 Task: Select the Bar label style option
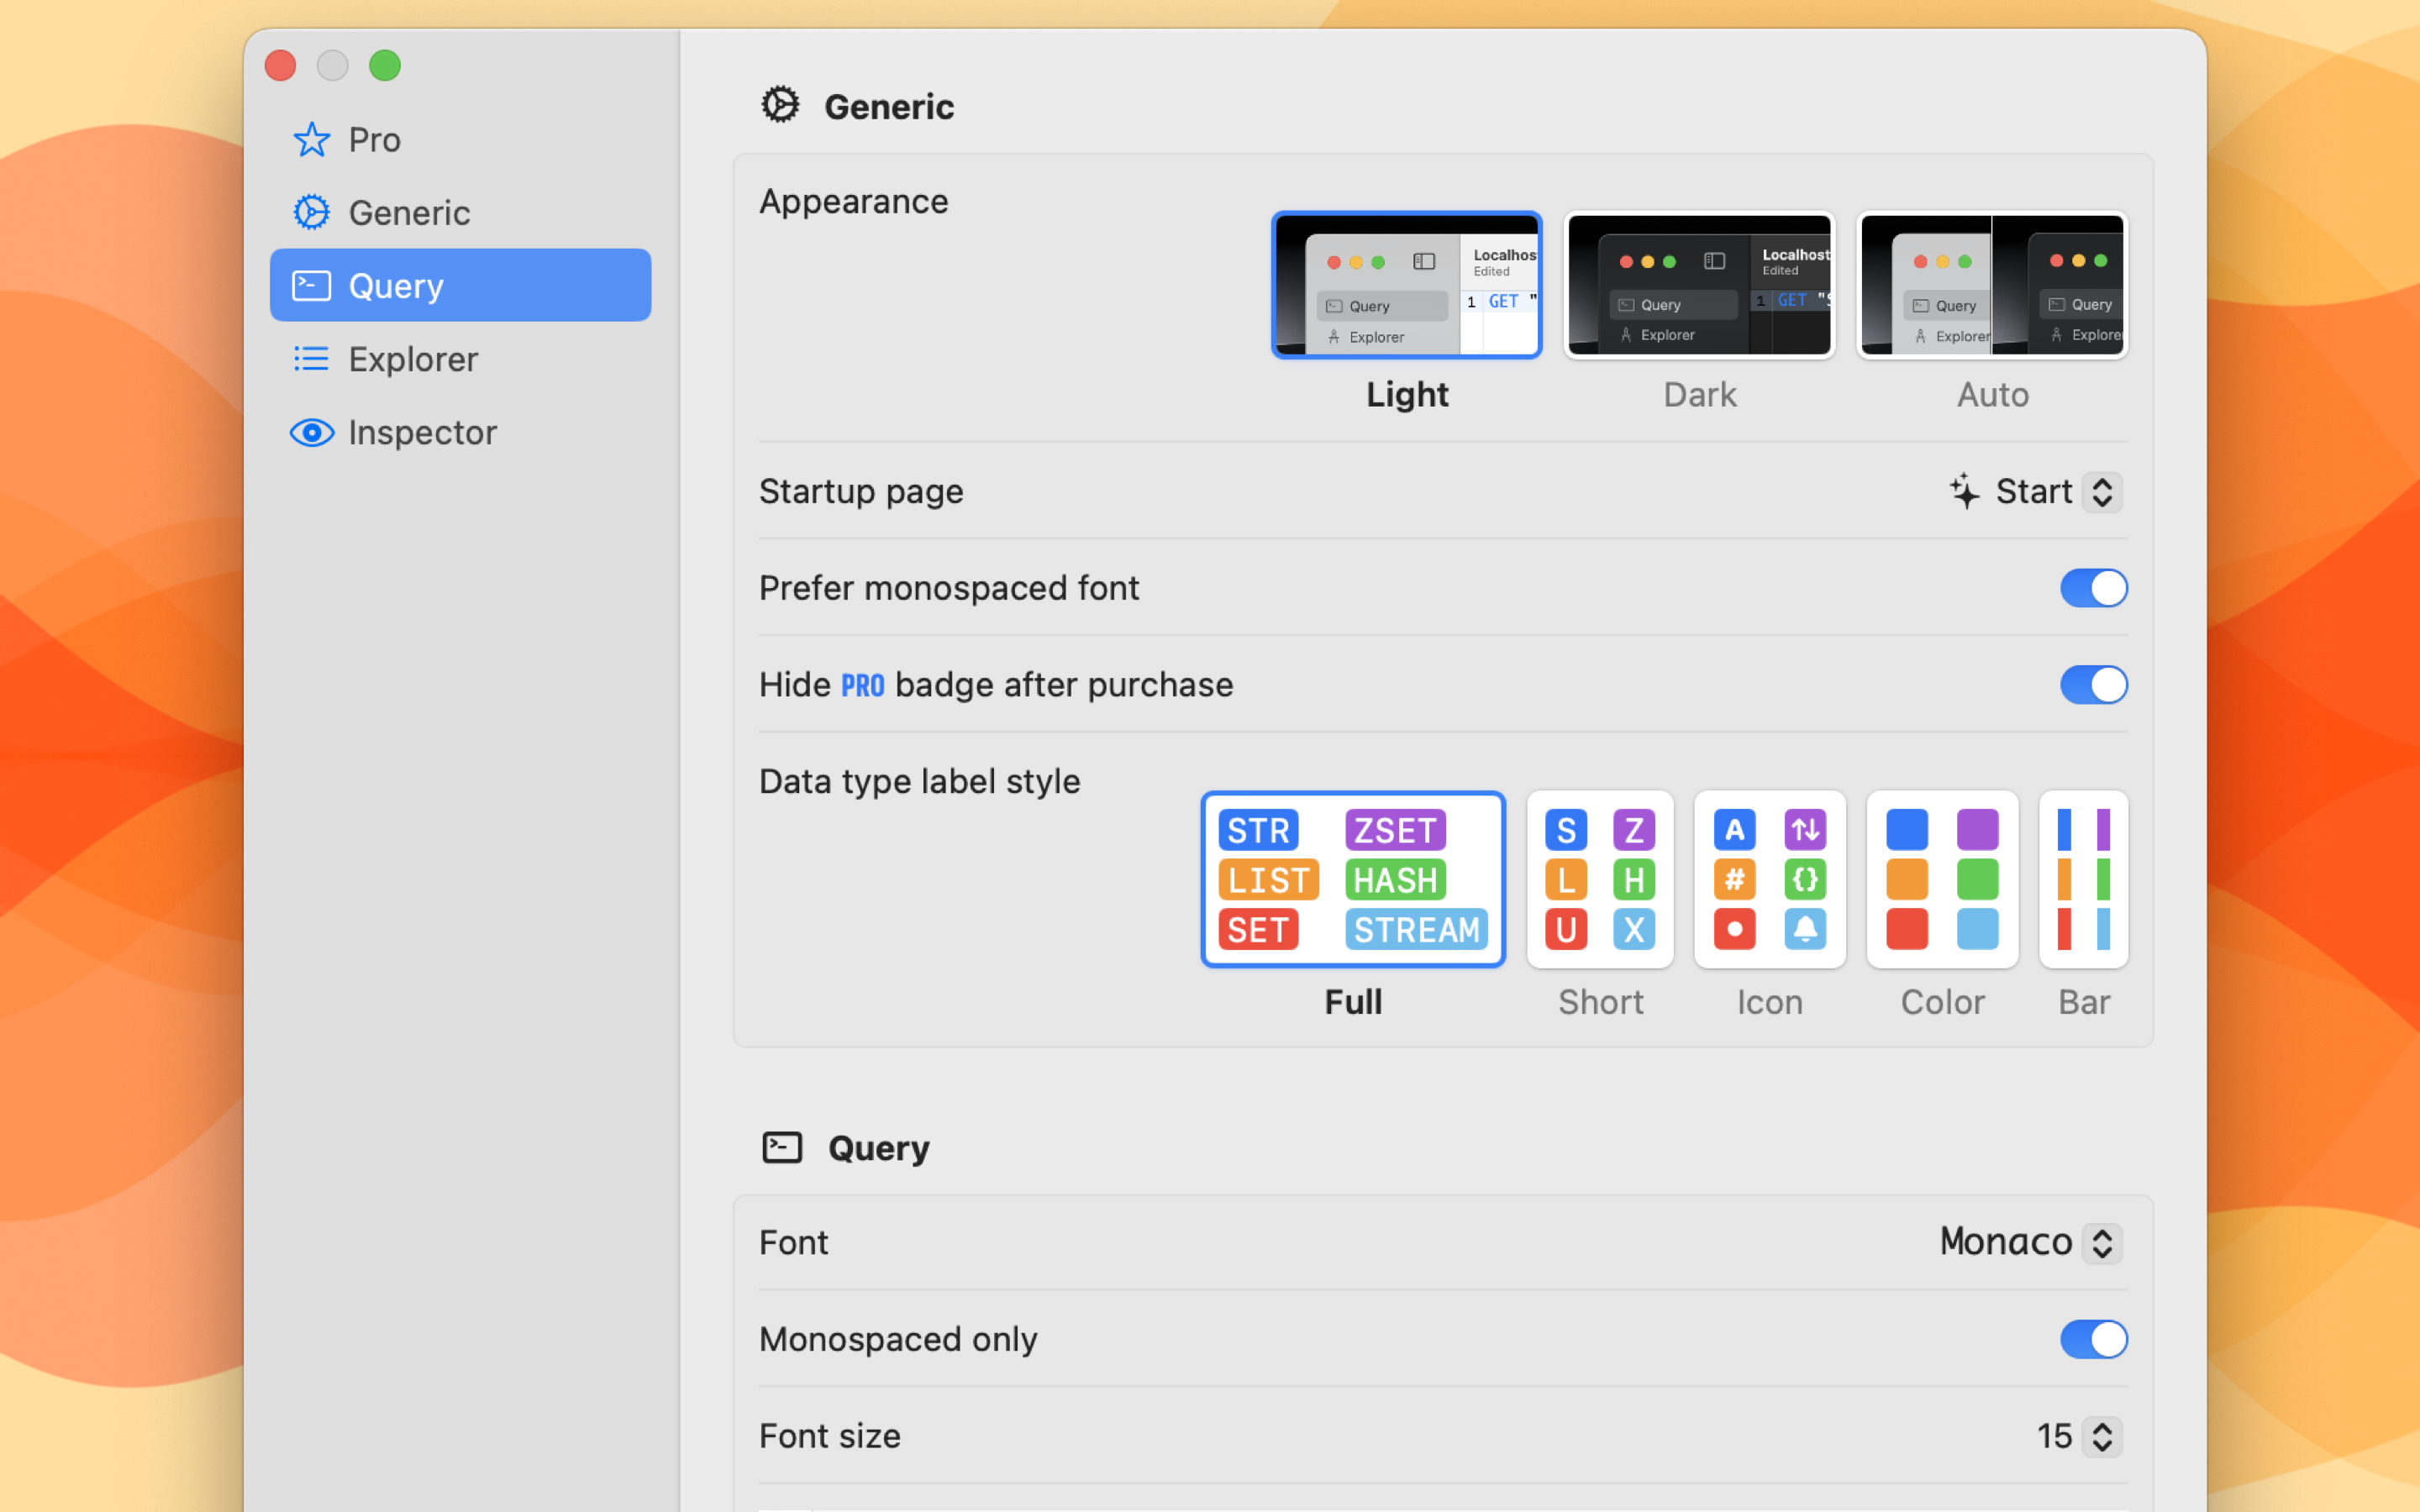pyautogui.click(x=2083, y=879)
